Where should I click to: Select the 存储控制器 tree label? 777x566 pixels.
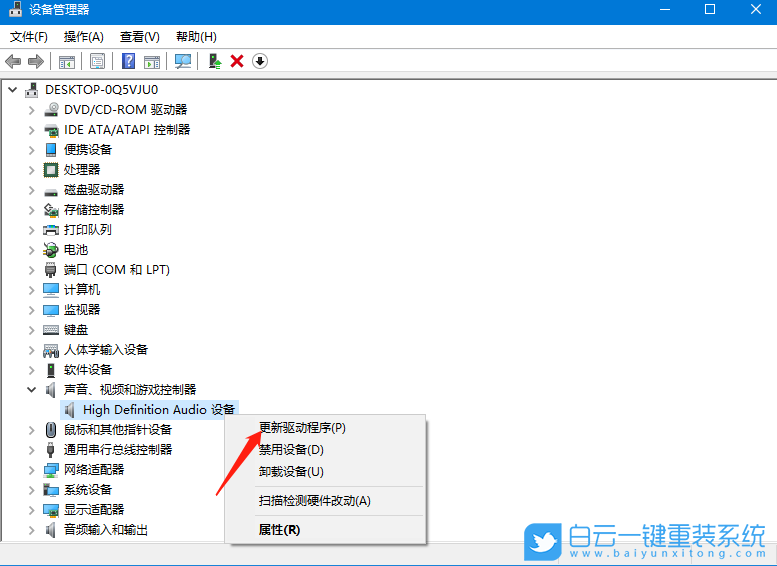point(94,210)
